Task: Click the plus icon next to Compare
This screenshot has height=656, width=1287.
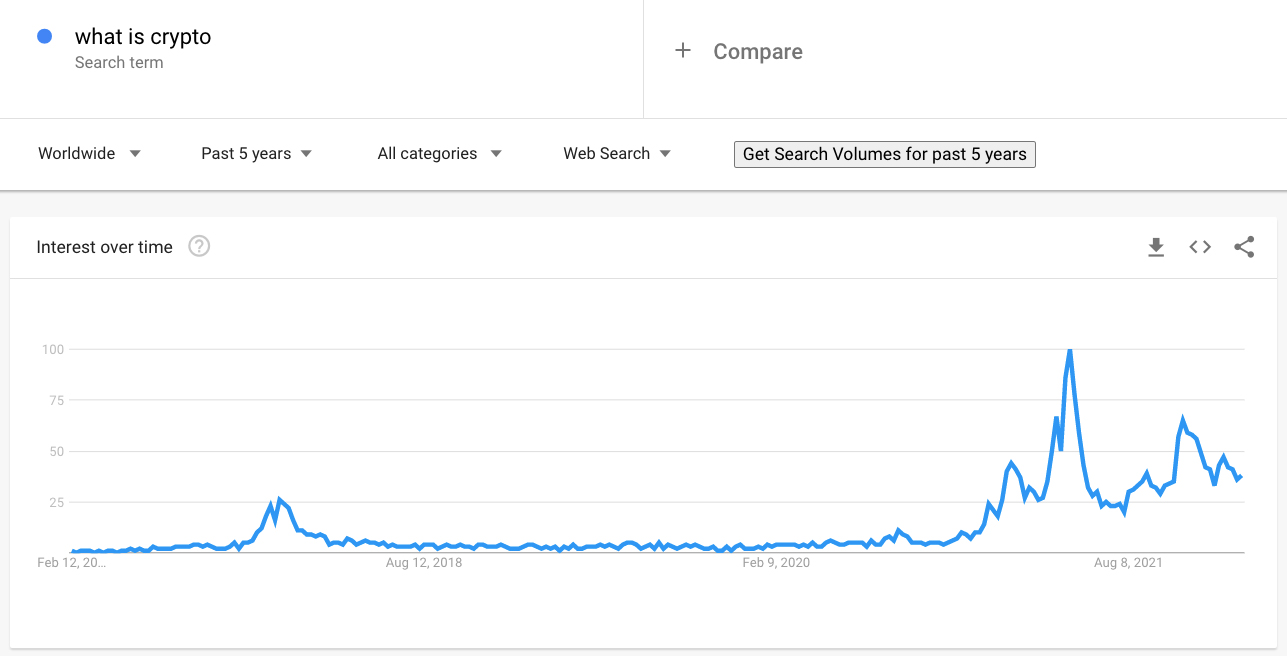Action: [683, 50]
